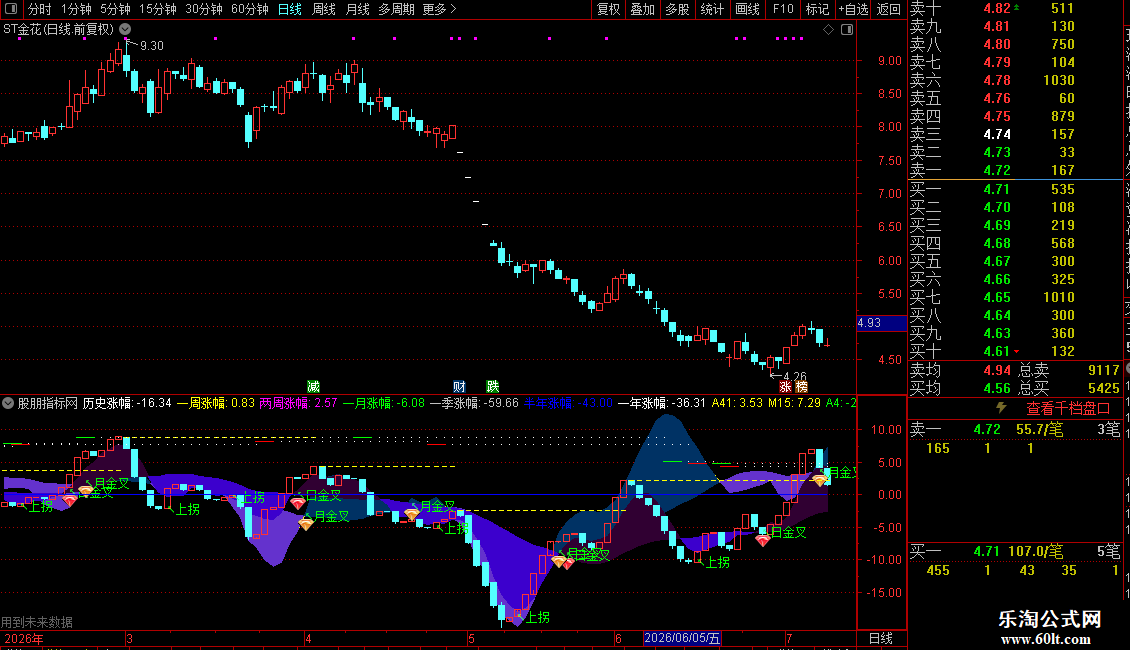Click the green 减 event marker
The width and height of the screenshot is (1130, 650).
[x=313, y=386]
